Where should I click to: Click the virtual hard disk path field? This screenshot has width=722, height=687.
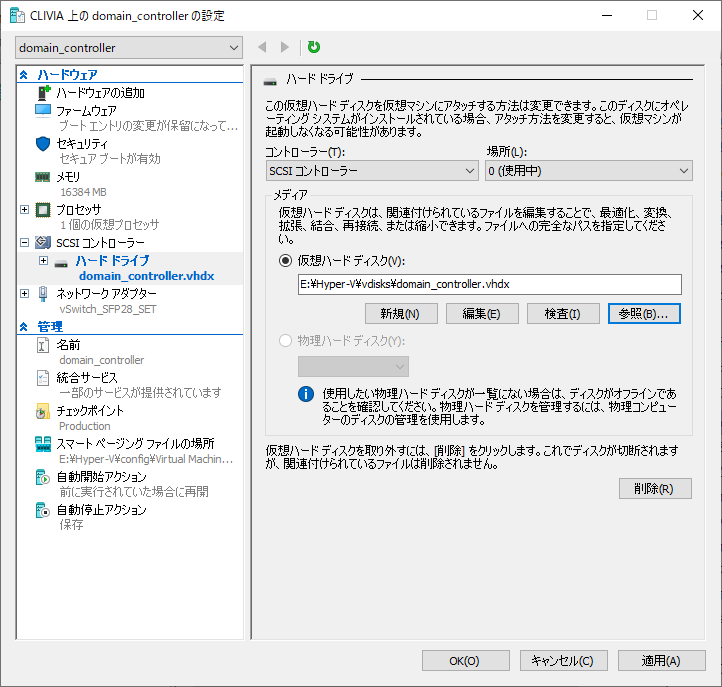[x=489, y=285]
